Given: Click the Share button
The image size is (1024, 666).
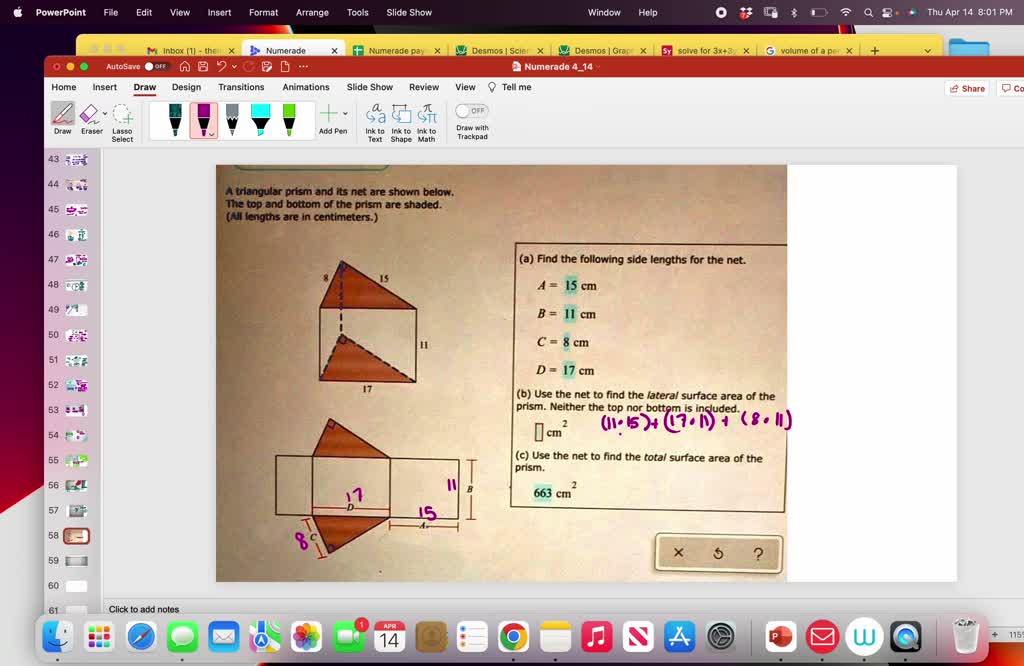Looking at the screenshot, I should click(x=966, y=88).
